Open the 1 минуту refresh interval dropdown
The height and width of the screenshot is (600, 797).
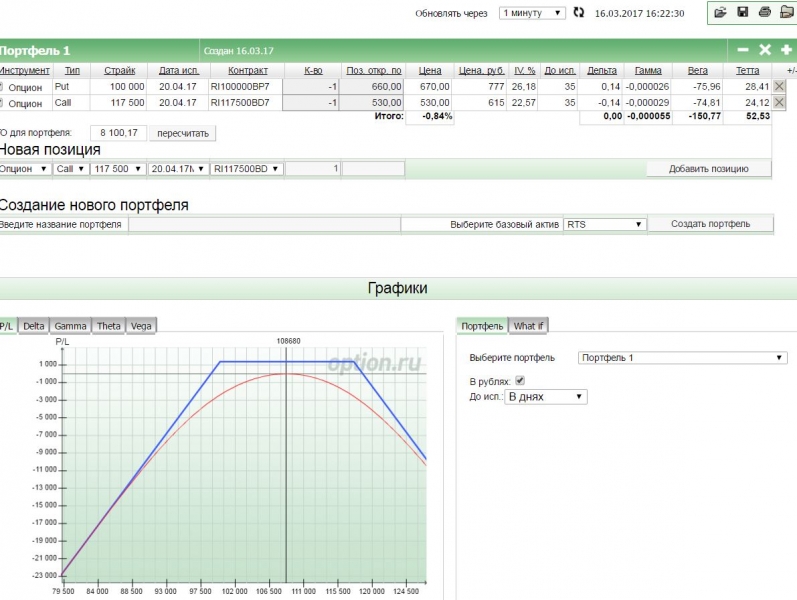(532, 13)
